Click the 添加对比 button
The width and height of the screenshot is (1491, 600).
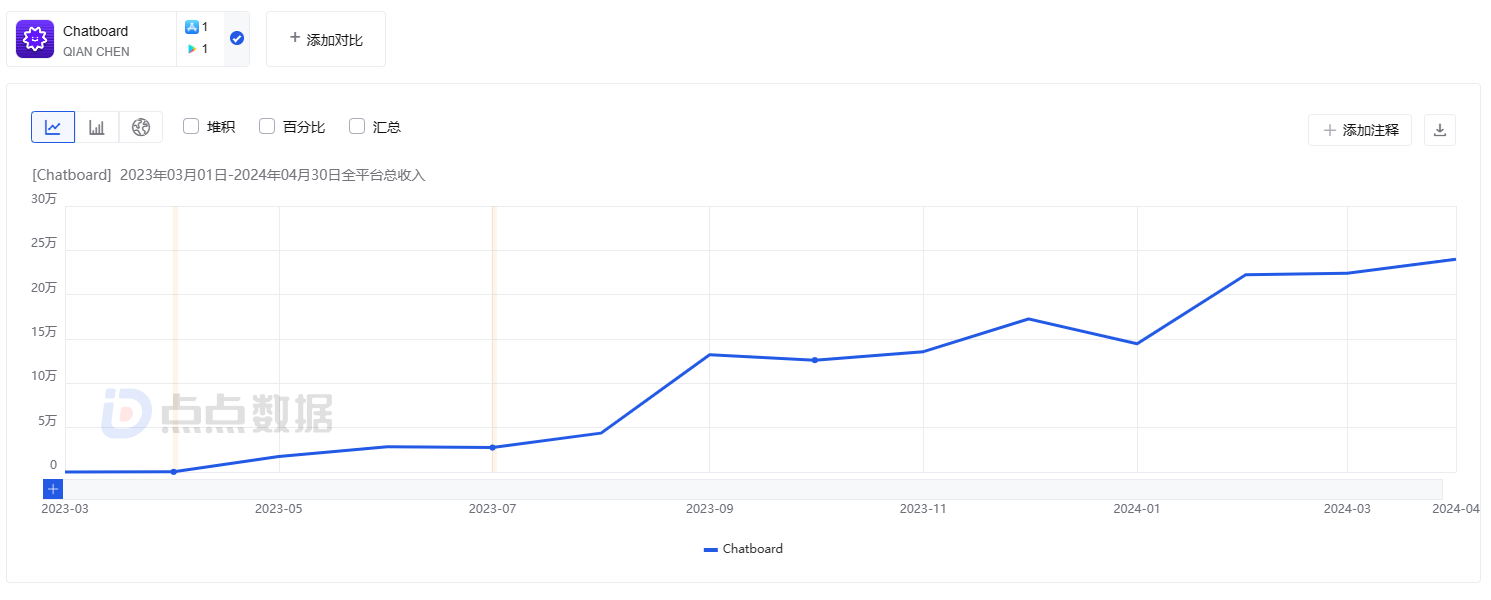click(x=326, y=39)
